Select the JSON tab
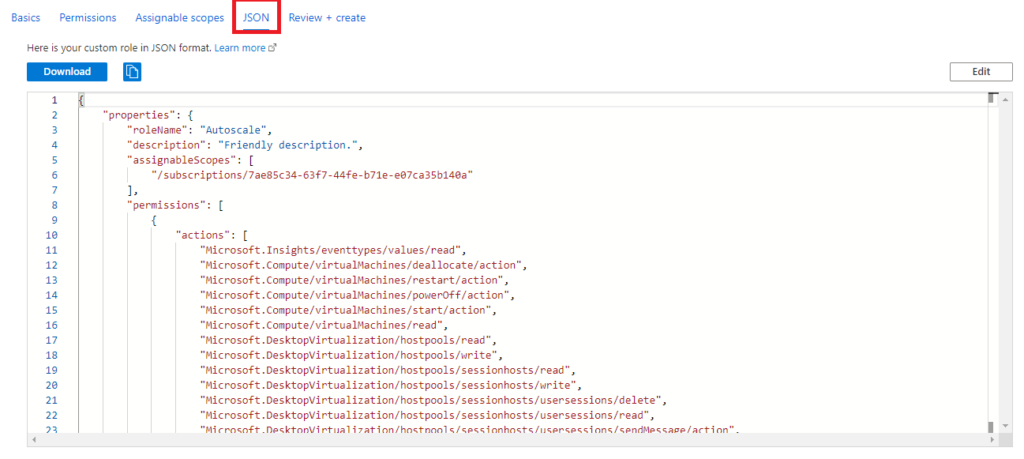The width and height of the screenshot is (1024, 459). pyautogui.click(x=256, y=18)
